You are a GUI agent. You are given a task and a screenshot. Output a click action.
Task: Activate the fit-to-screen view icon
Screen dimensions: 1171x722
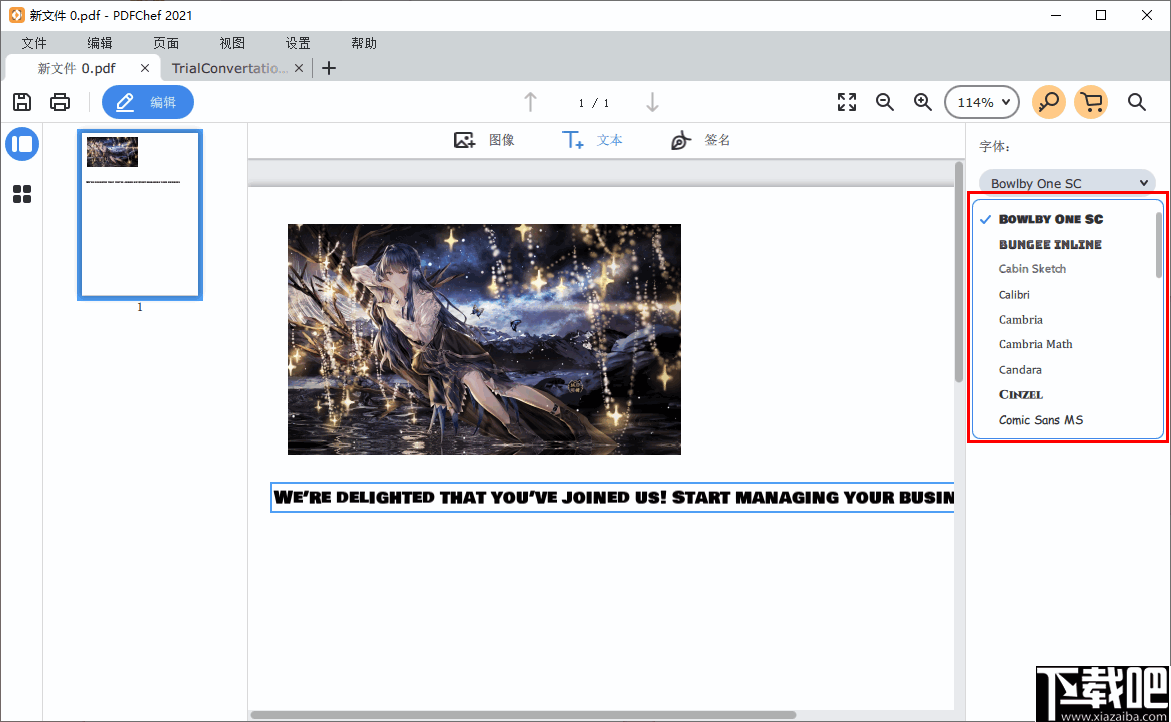(846, 101)
